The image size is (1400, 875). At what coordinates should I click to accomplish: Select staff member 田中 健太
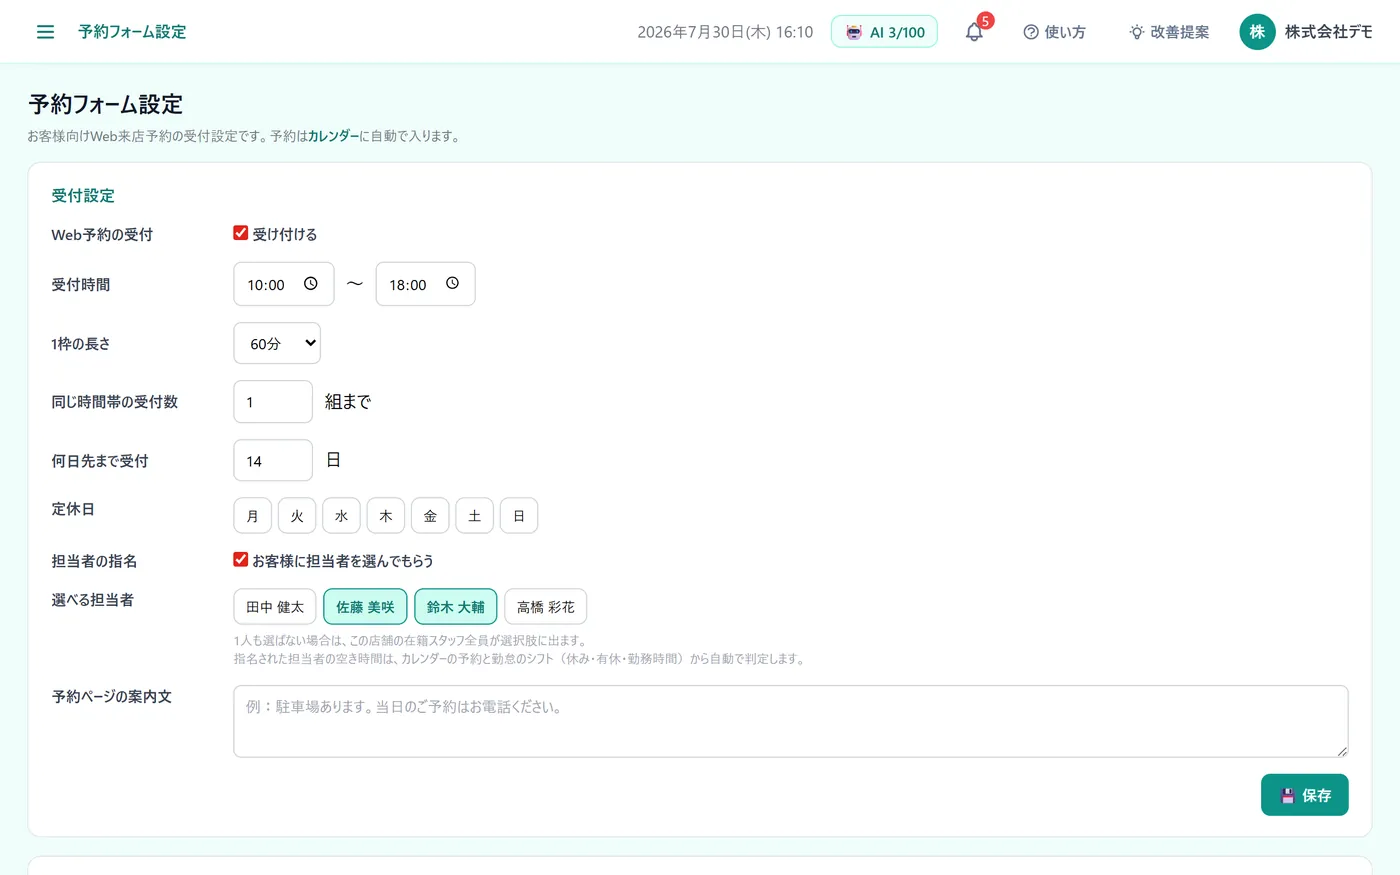[x=275, y=607]
